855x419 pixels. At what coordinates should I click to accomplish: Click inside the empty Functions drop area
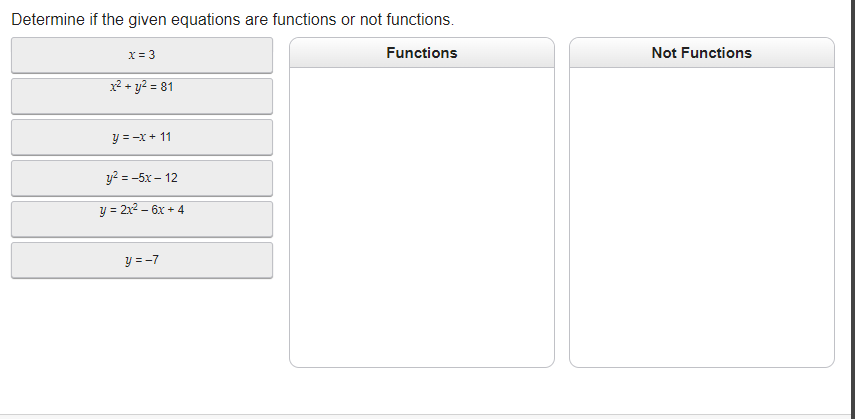pos(422,217)
